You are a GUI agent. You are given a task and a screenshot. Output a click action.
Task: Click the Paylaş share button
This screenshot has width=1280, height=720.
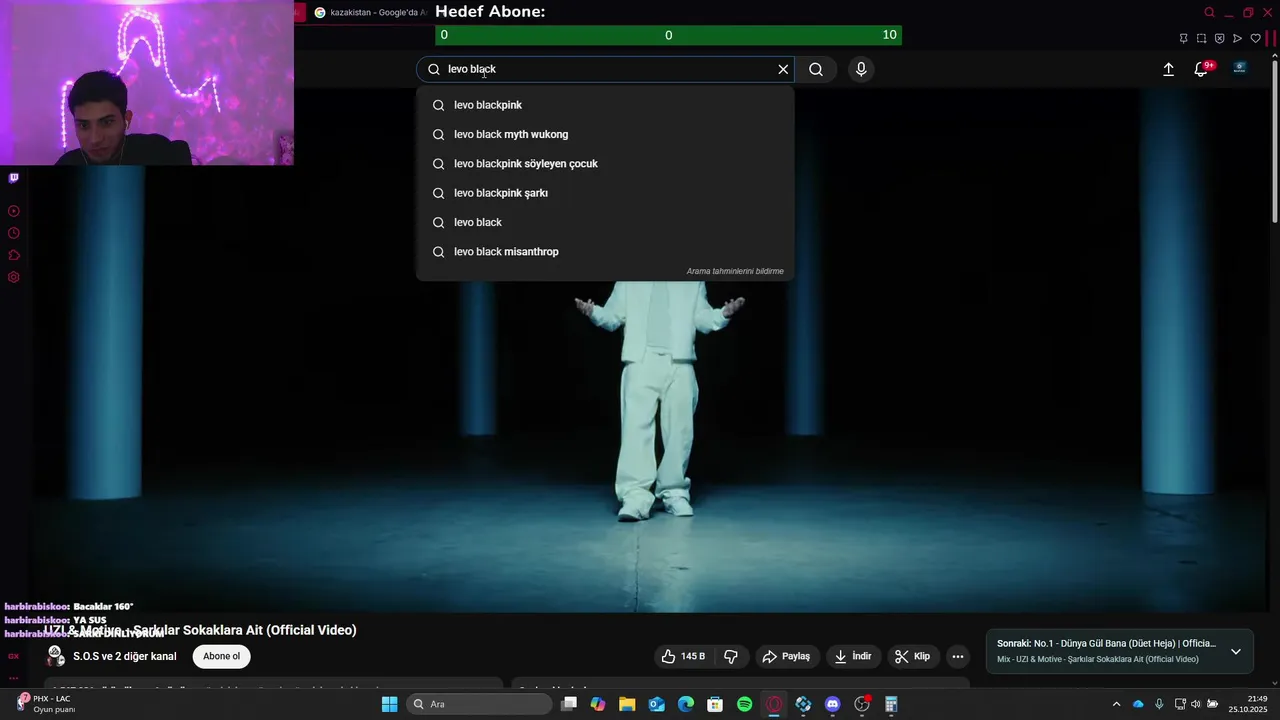pyautogui.click(x=786, y=656)
